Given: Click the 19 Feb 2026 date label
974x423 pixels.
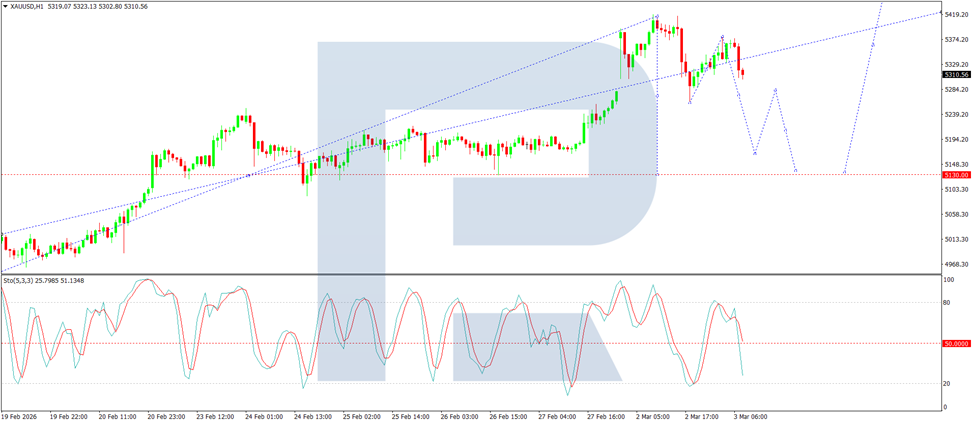Looking at the screenshot, I should click(x=19, y=416).
